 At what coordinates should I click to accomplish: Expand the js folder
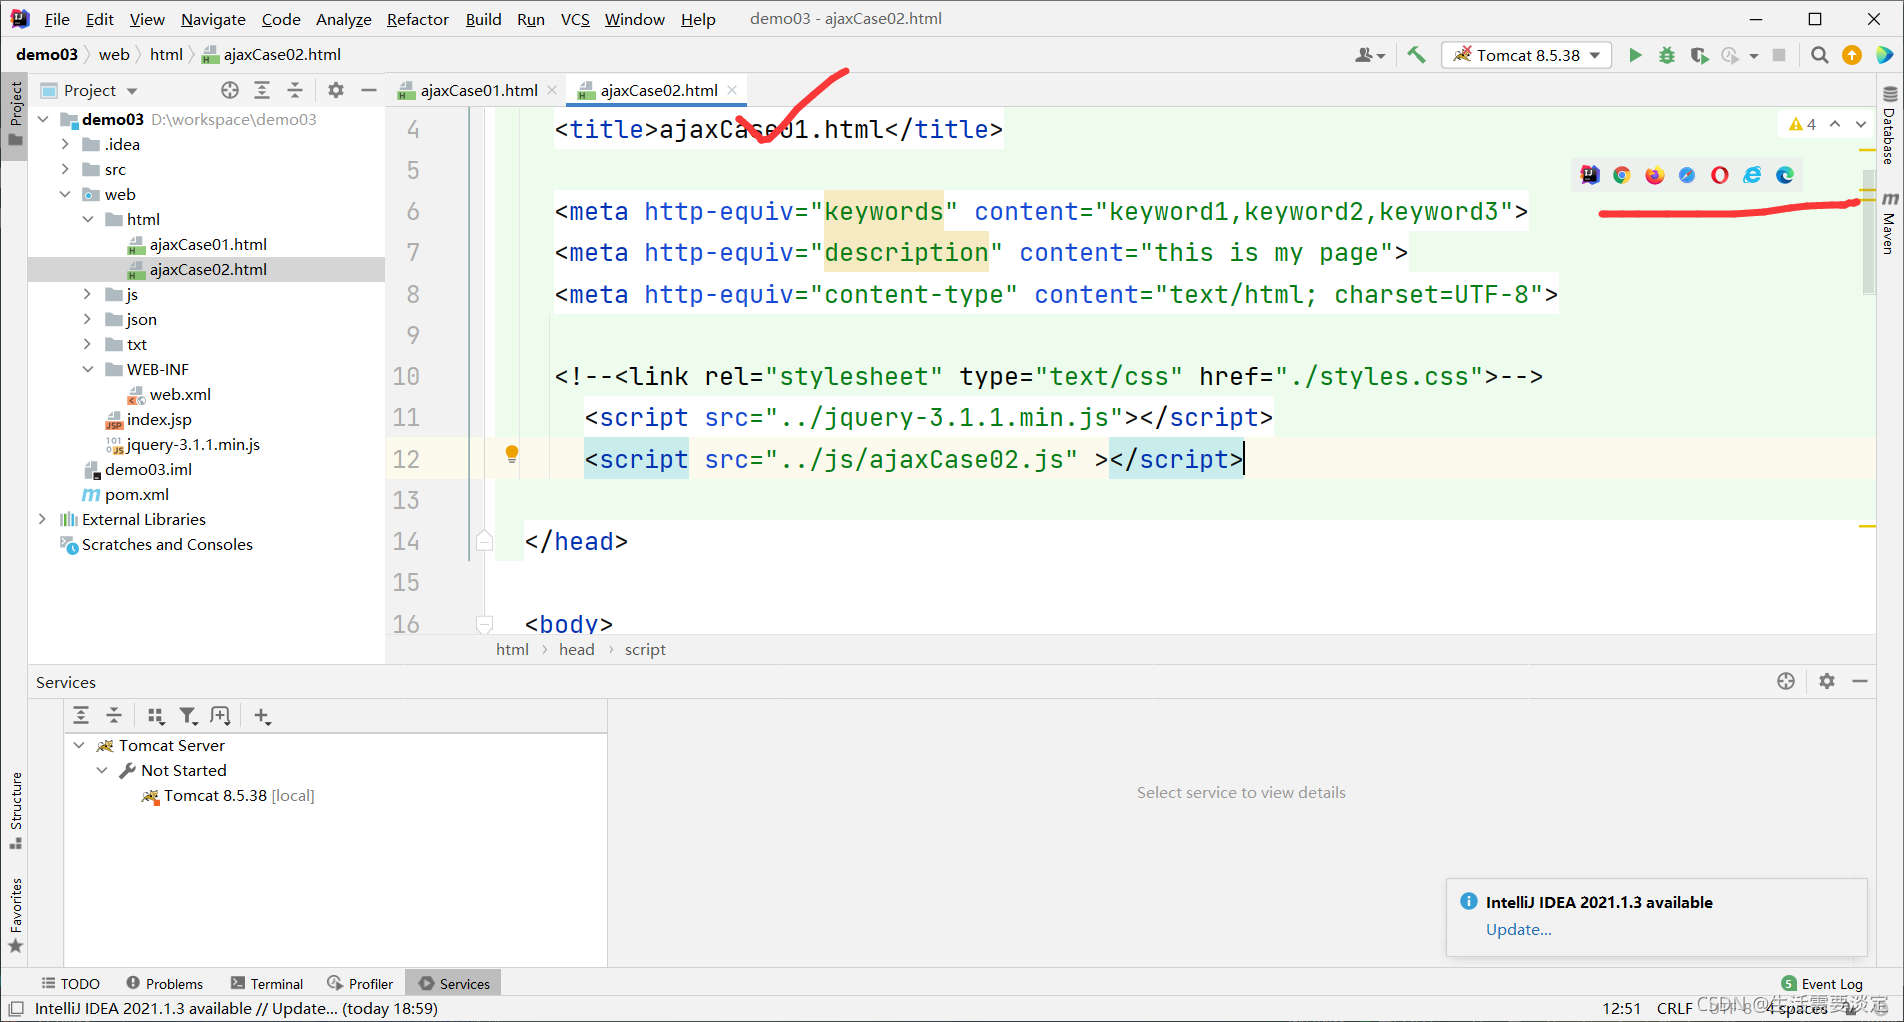point(87,294)
